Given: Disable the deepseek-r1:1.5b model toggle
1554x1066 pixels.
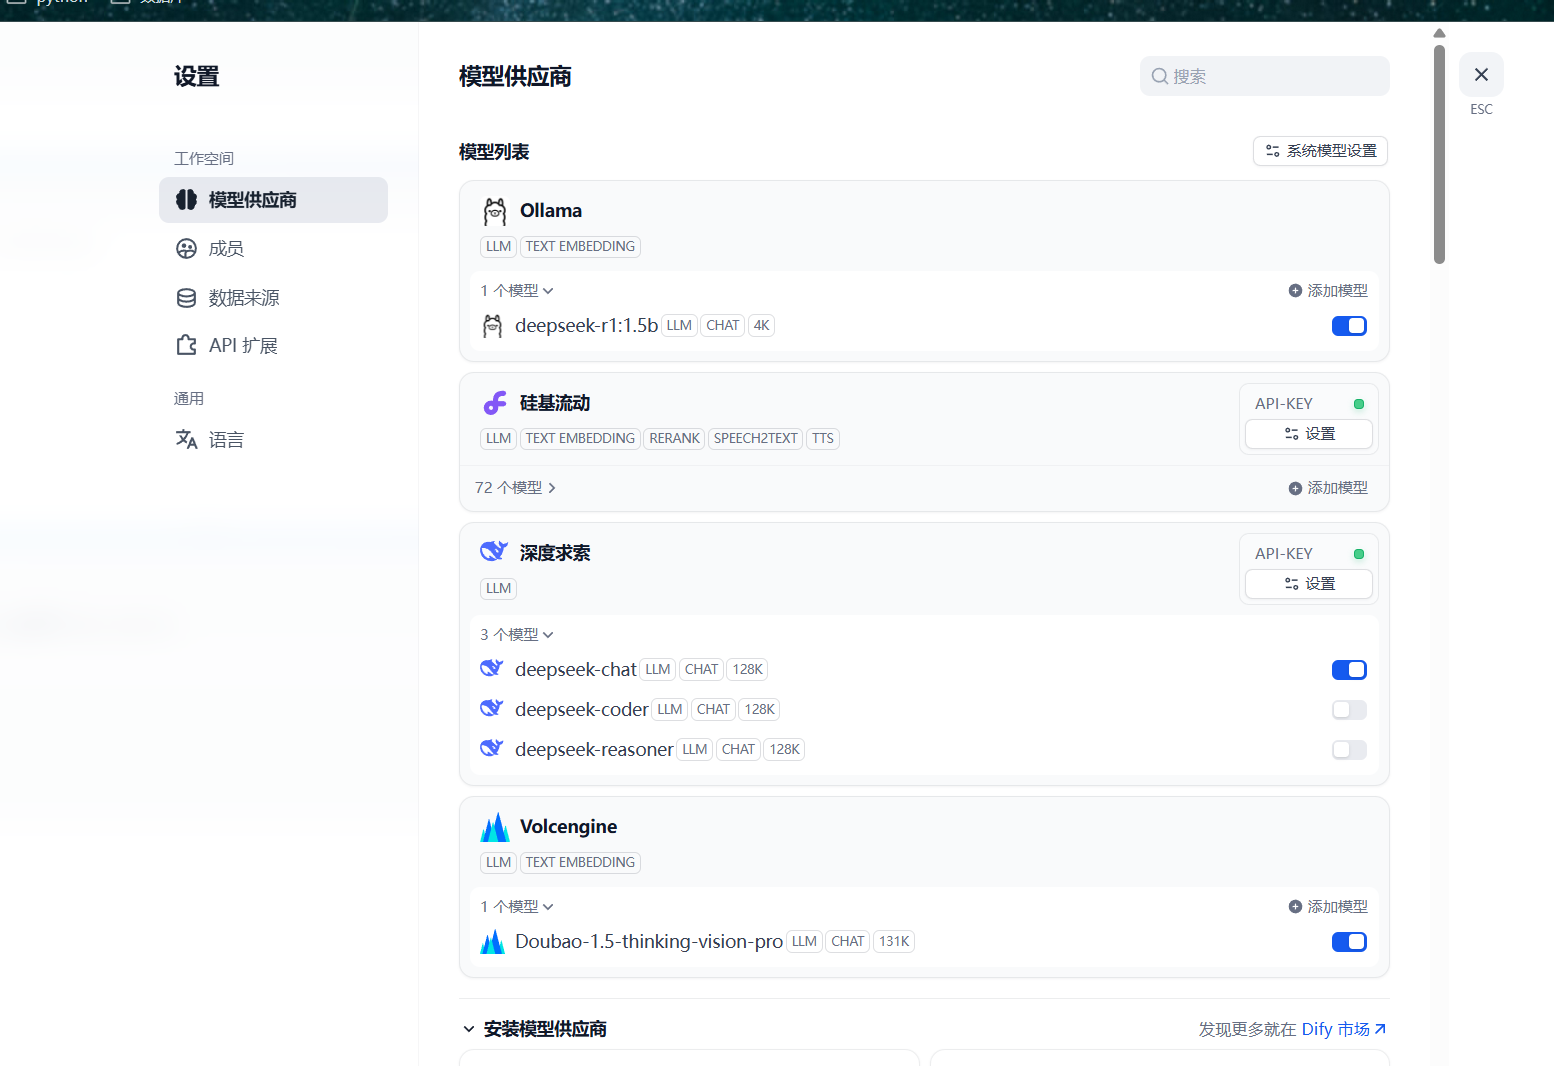Looking at the screenshot, I should [x=1349, y=326].
